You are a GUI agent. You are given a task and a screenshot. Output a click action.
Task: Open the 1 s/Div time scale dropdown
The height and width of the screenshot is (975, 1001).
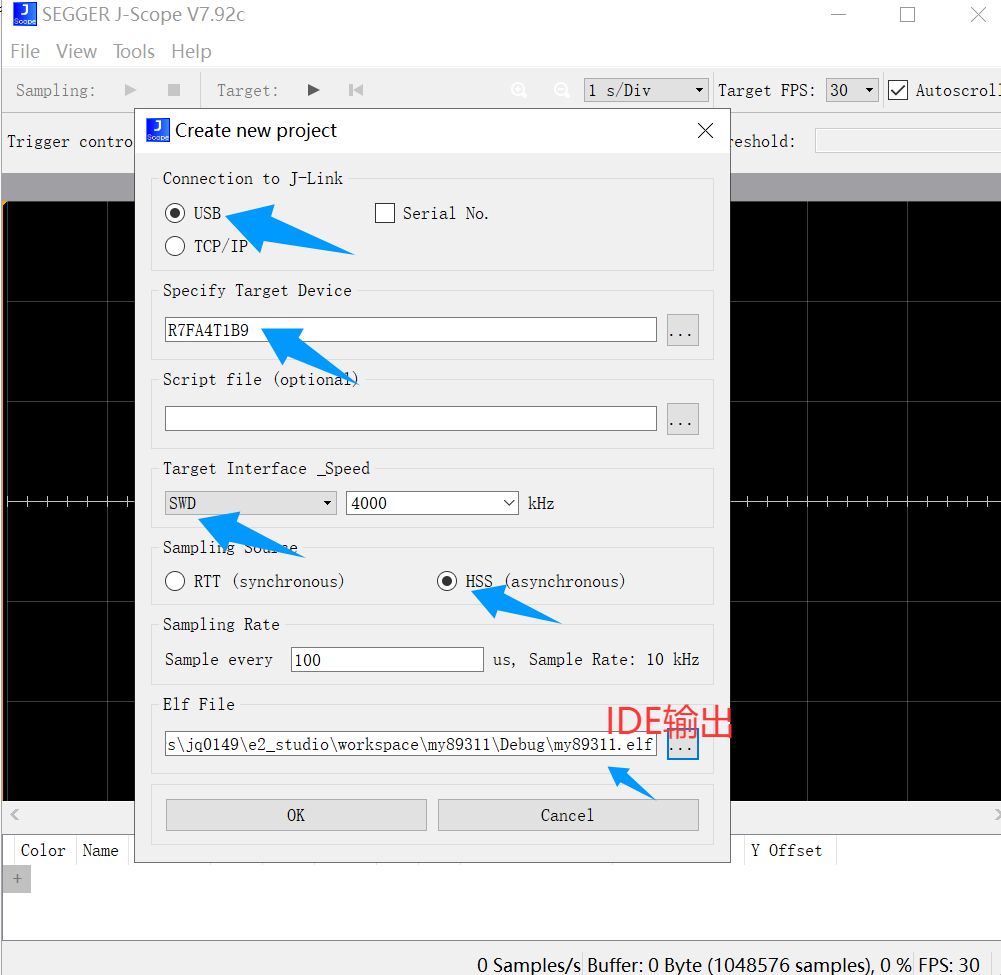coord(646,90)
